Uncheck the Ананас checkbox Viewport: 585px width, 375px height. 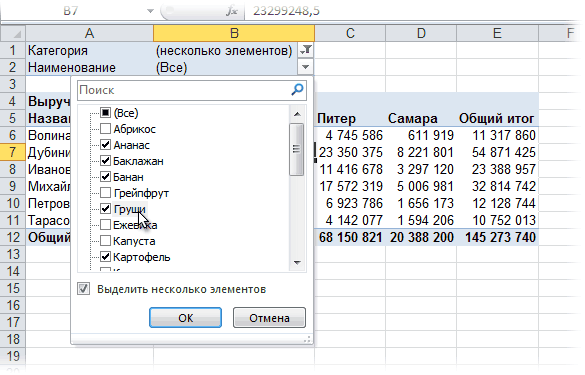[x=106, y=145]
